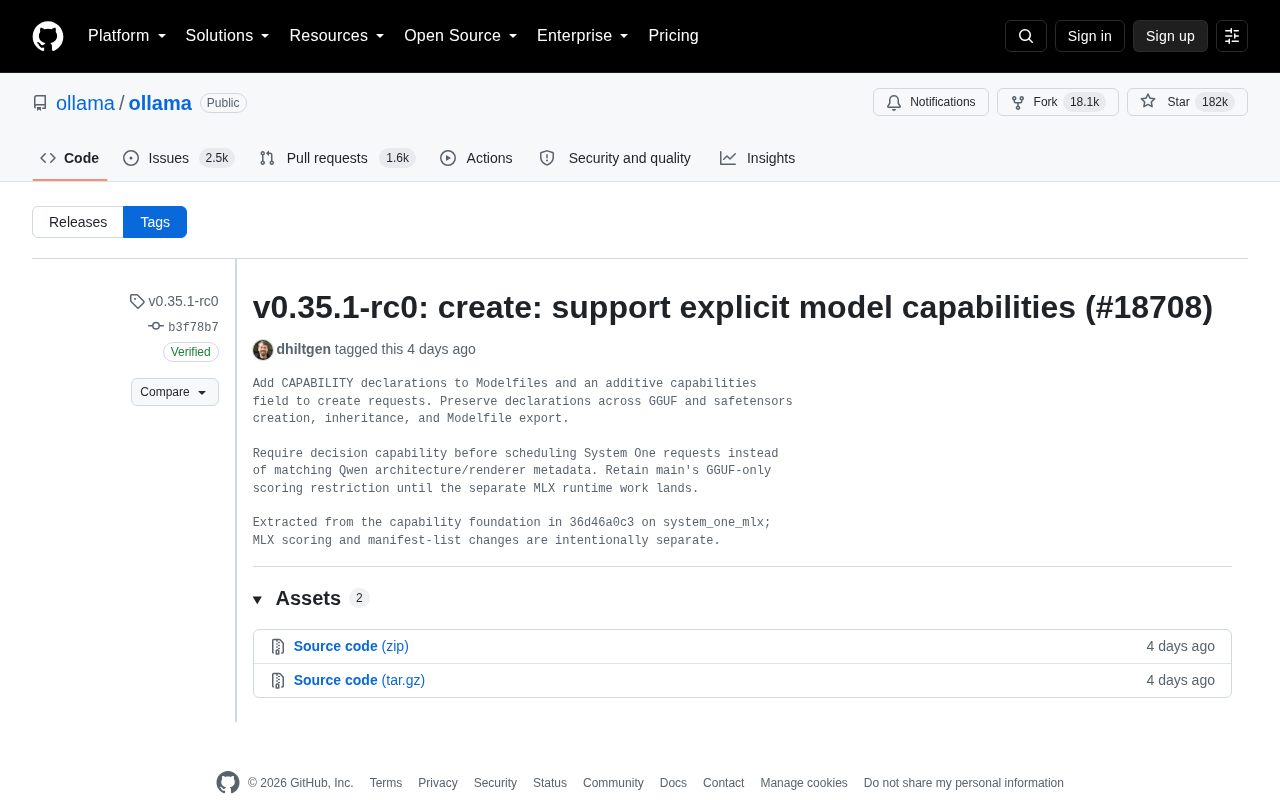Open the dhiltgen user profile link

pyautogui.click(x=304, y=349)
